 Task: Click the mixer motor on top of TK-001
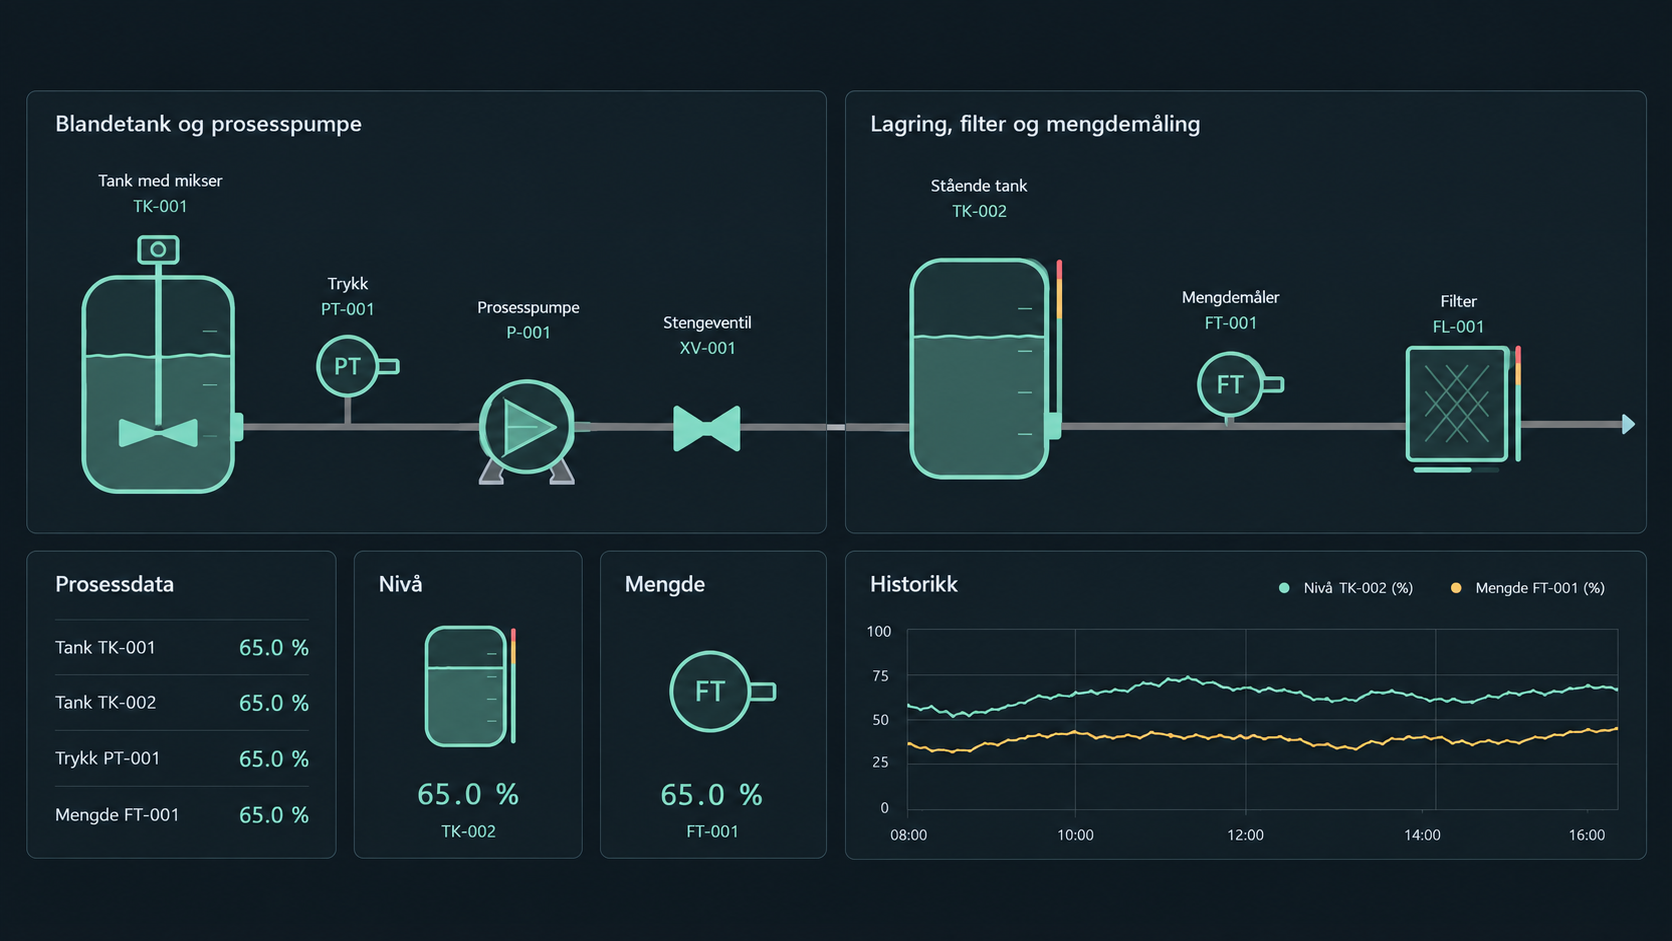(x=158, y=249)
